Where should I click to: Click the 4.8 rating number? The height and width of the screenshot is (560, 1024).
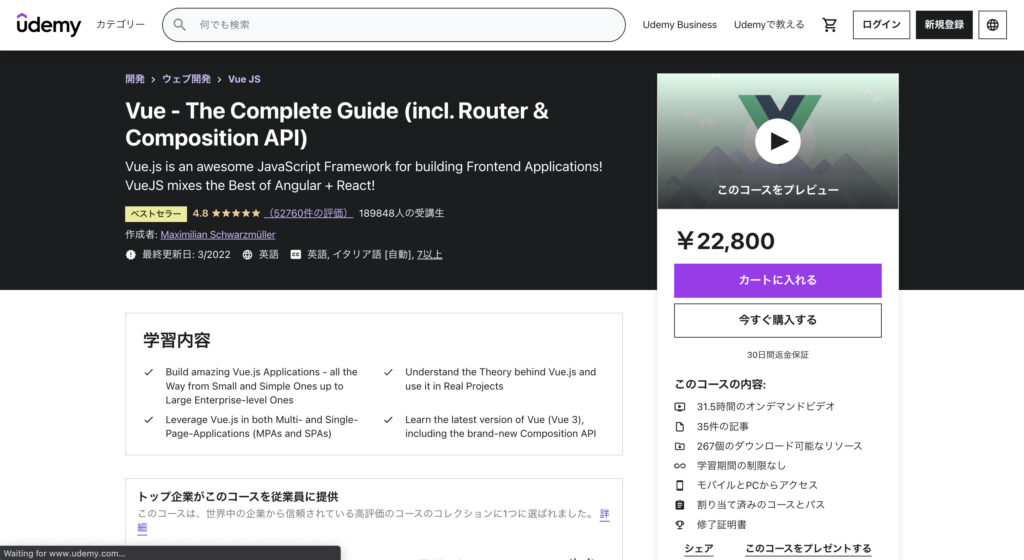point(200,213)
